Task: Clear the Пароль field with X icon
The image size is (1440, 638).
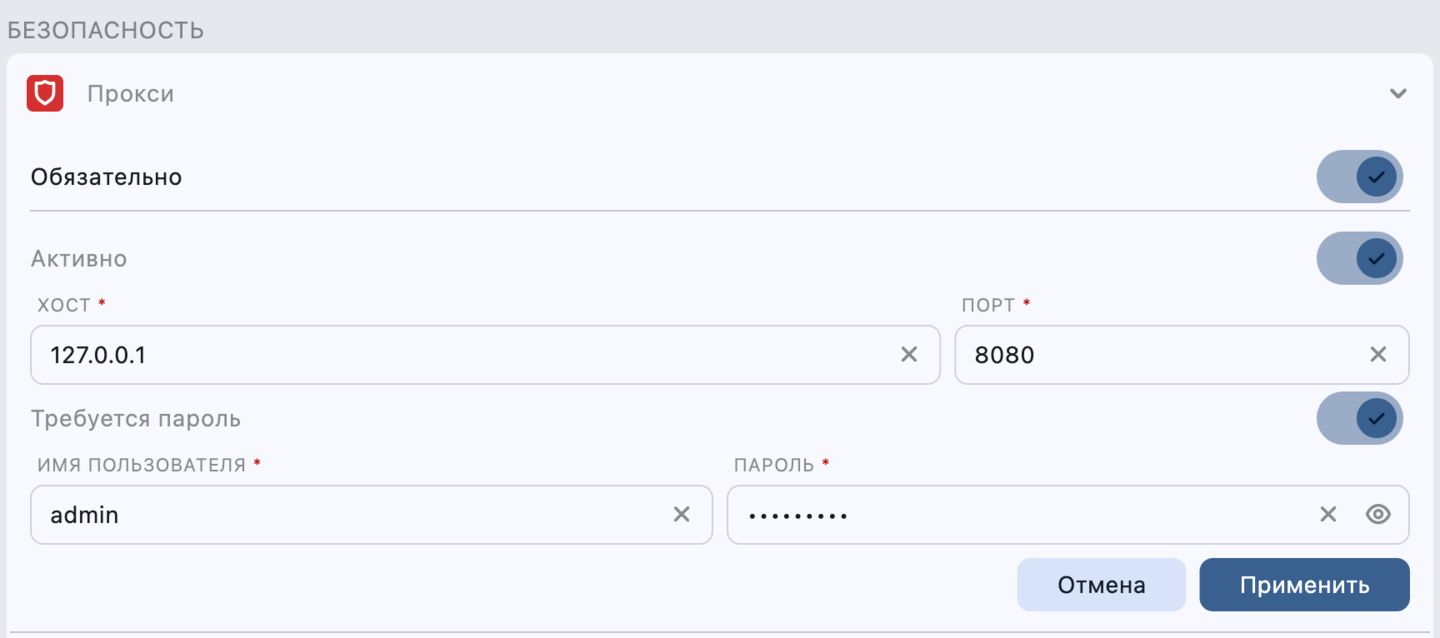Action: coord(1328,514)
